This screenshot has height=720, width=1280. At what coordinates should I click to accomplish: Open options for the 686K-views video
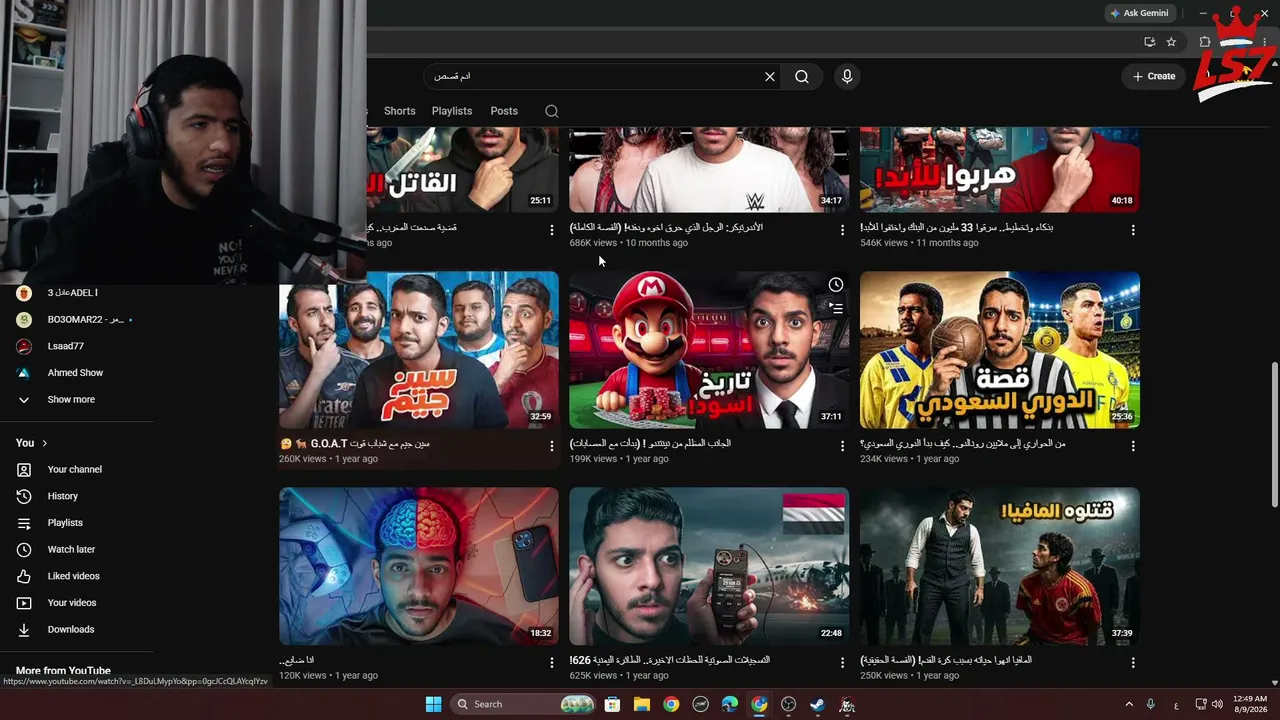[842, 230]
